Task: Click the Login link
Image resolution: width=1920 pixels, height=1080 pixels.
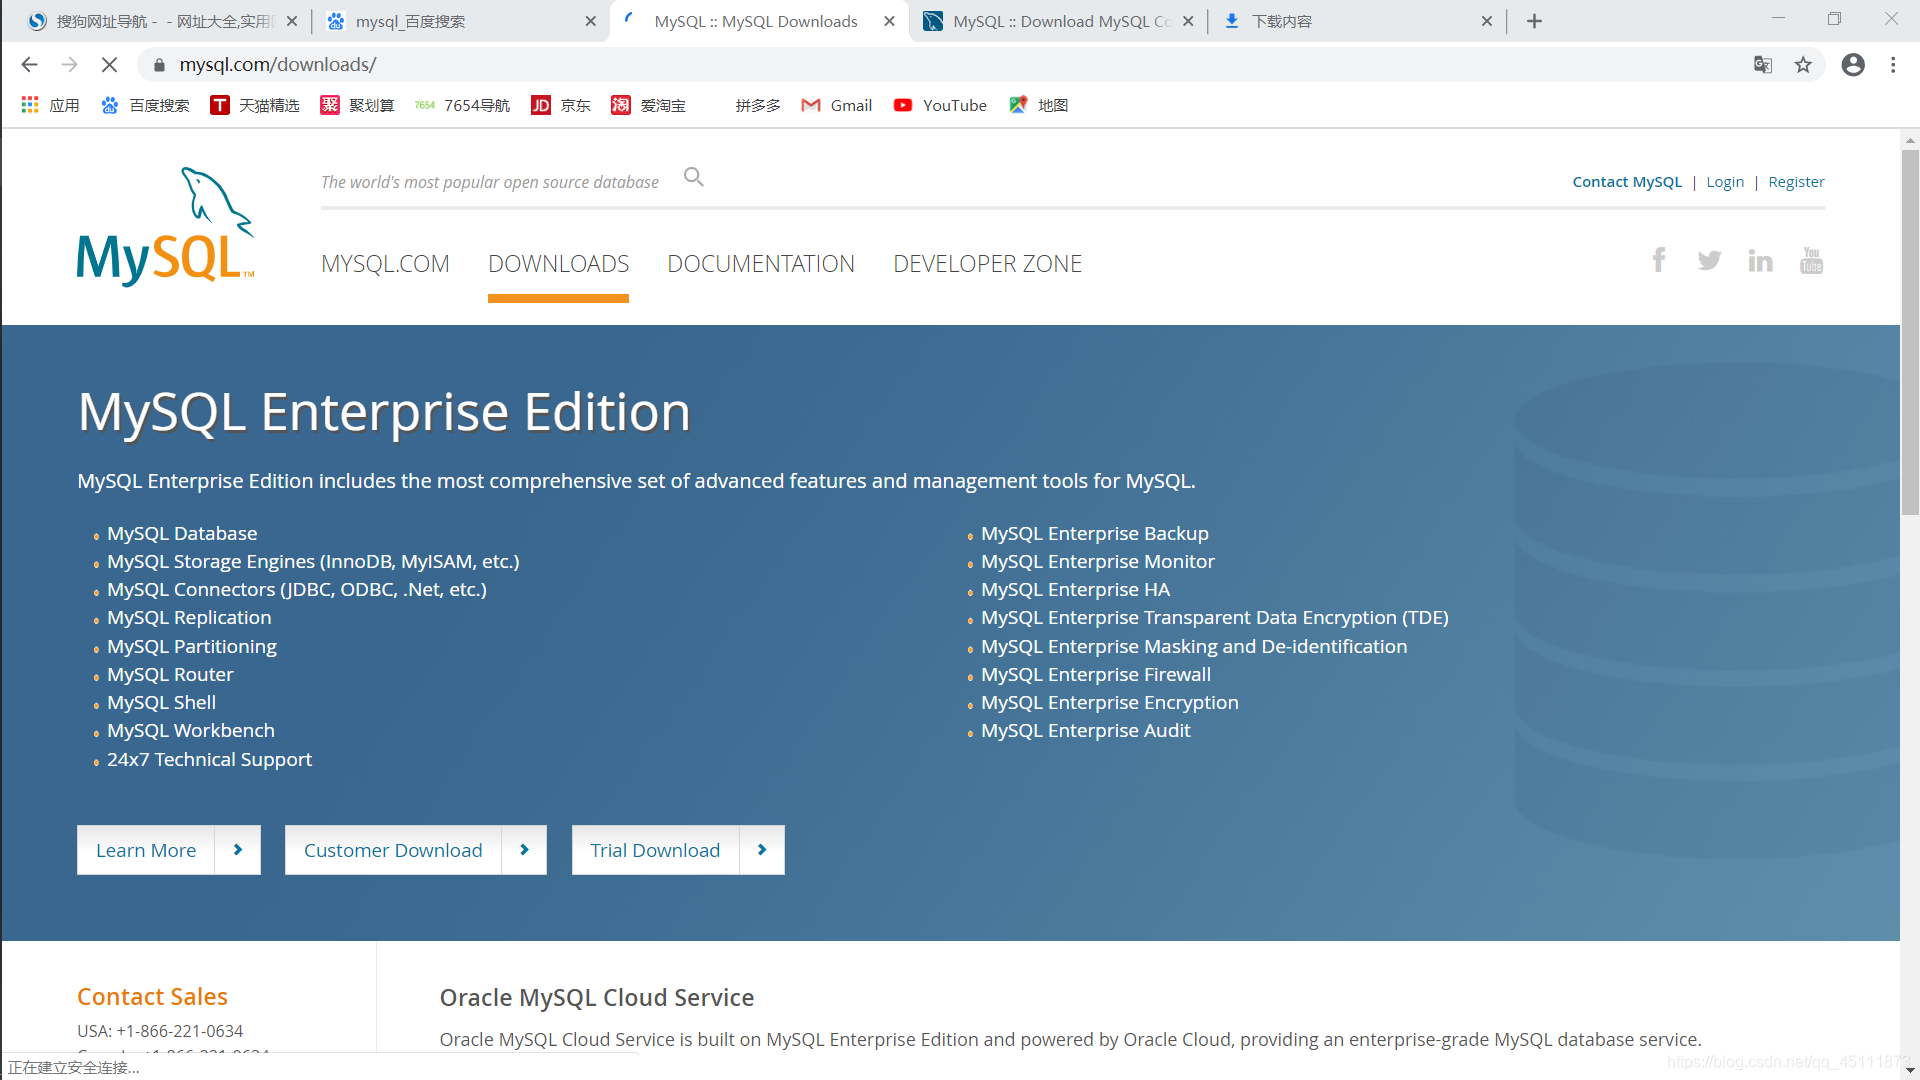Action: [1725, 182]
